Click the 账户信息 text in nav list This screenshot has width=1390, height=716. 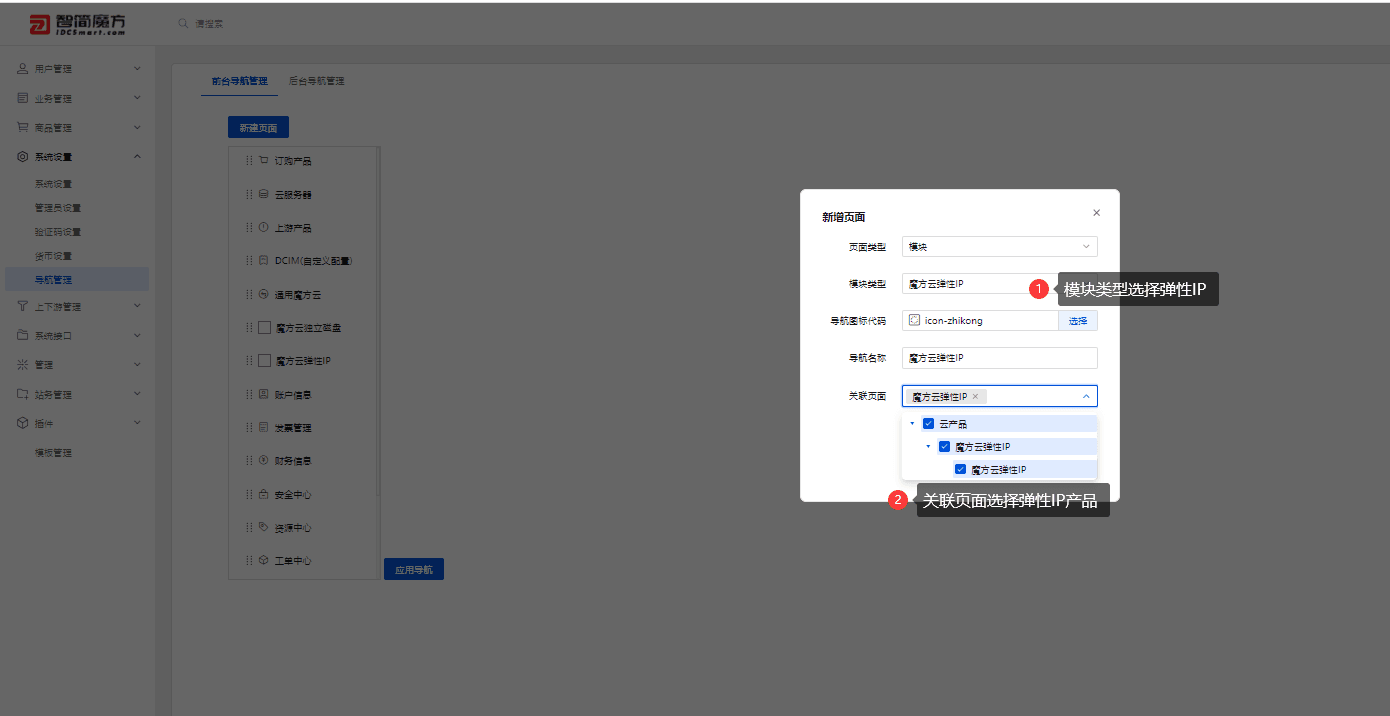293,394
